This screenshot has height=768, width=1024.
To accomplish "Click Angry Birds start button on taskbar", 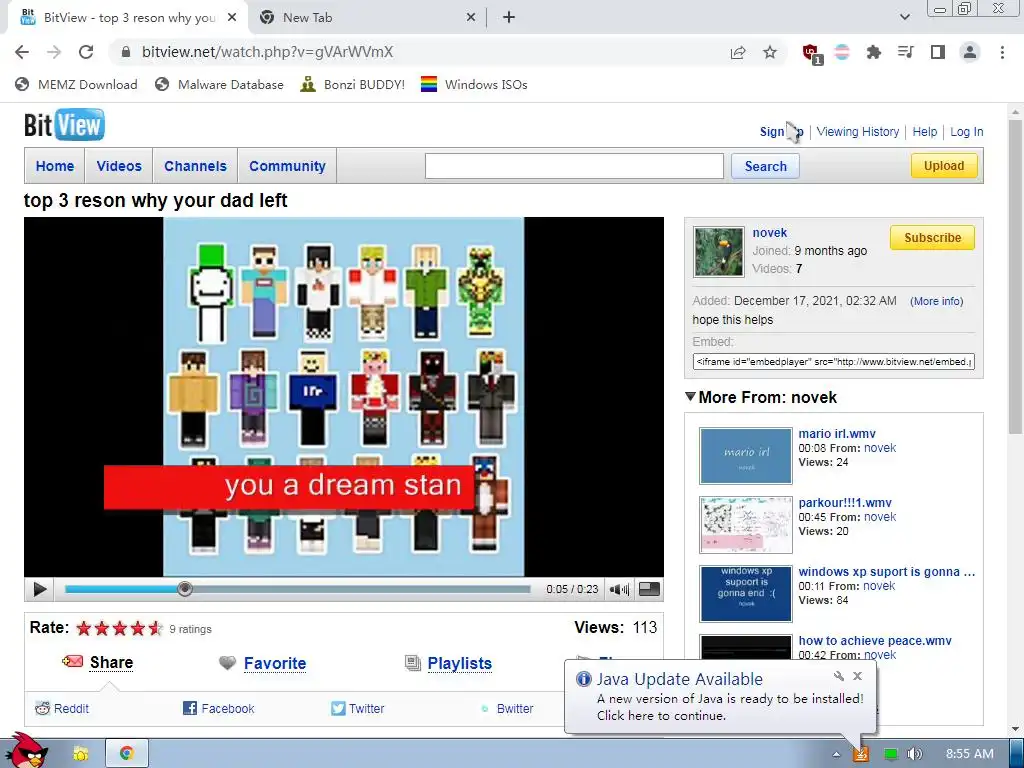I will (x=25, y=751).
